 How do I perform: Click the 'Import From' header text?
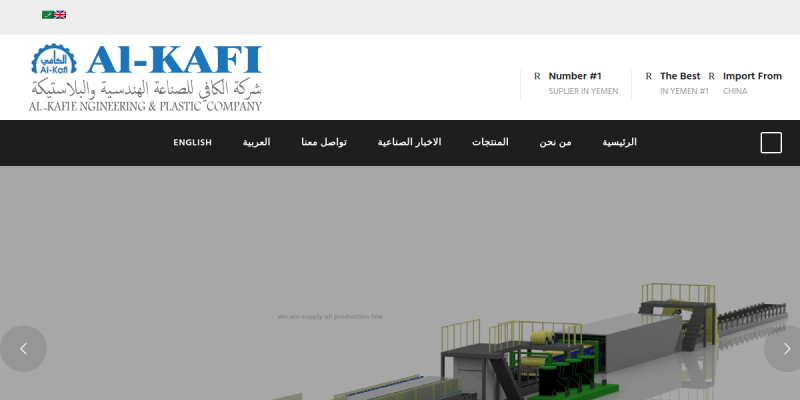[x=752, y=76]
